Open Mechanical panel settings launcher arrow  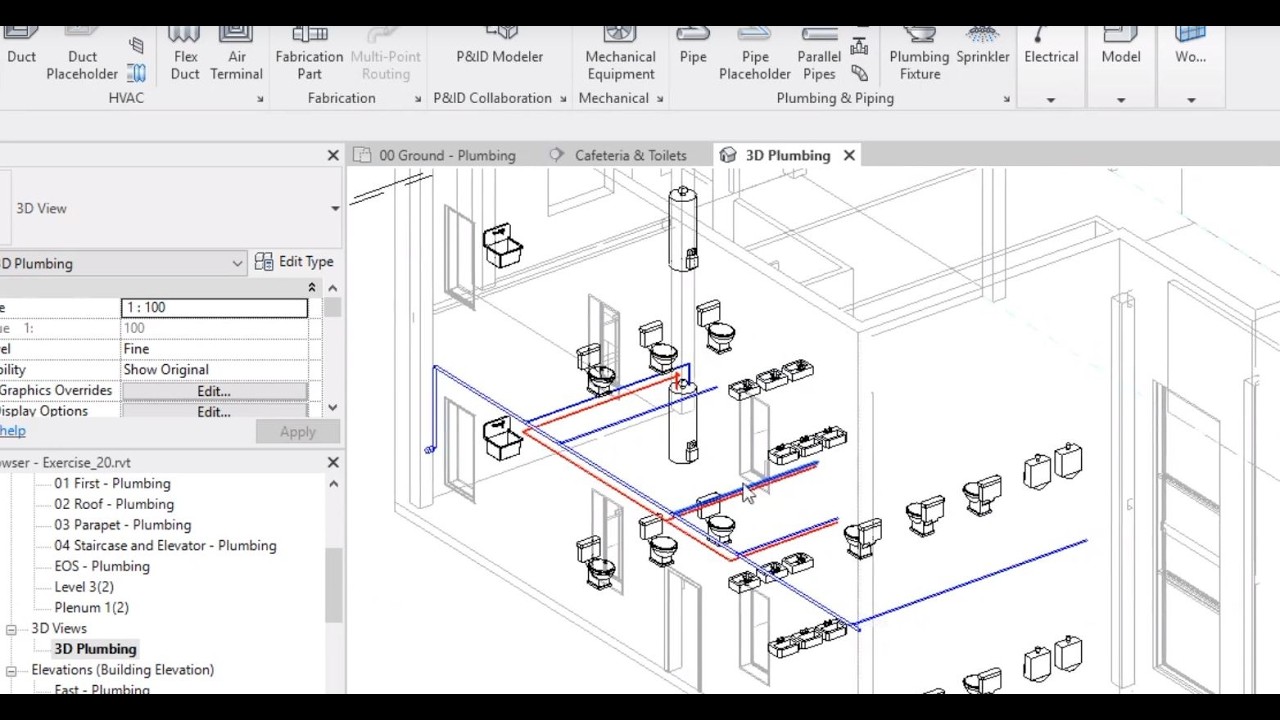point(660,99)
